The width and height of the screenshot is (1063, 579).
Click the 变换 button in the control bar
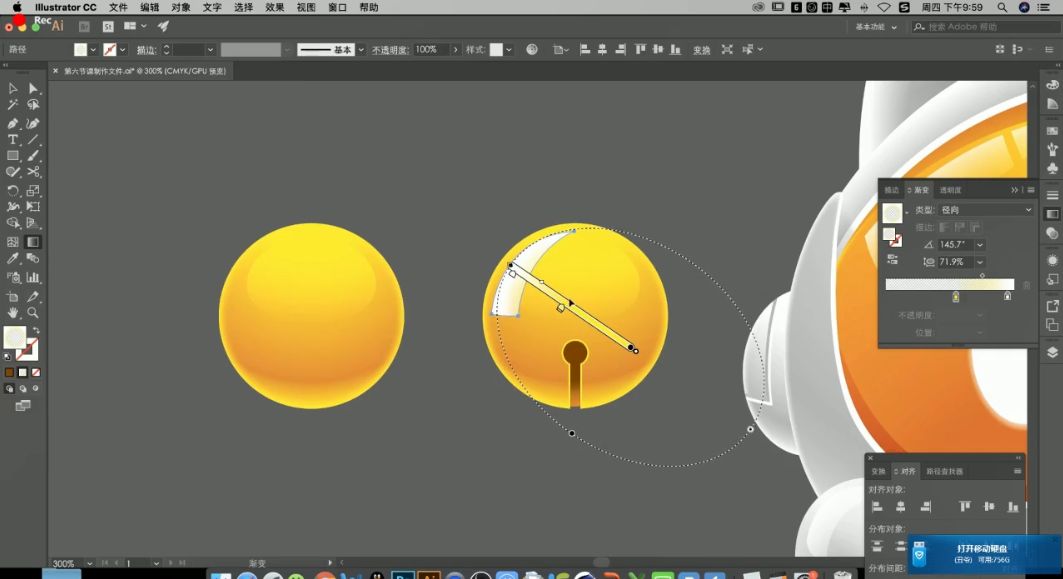702,50
